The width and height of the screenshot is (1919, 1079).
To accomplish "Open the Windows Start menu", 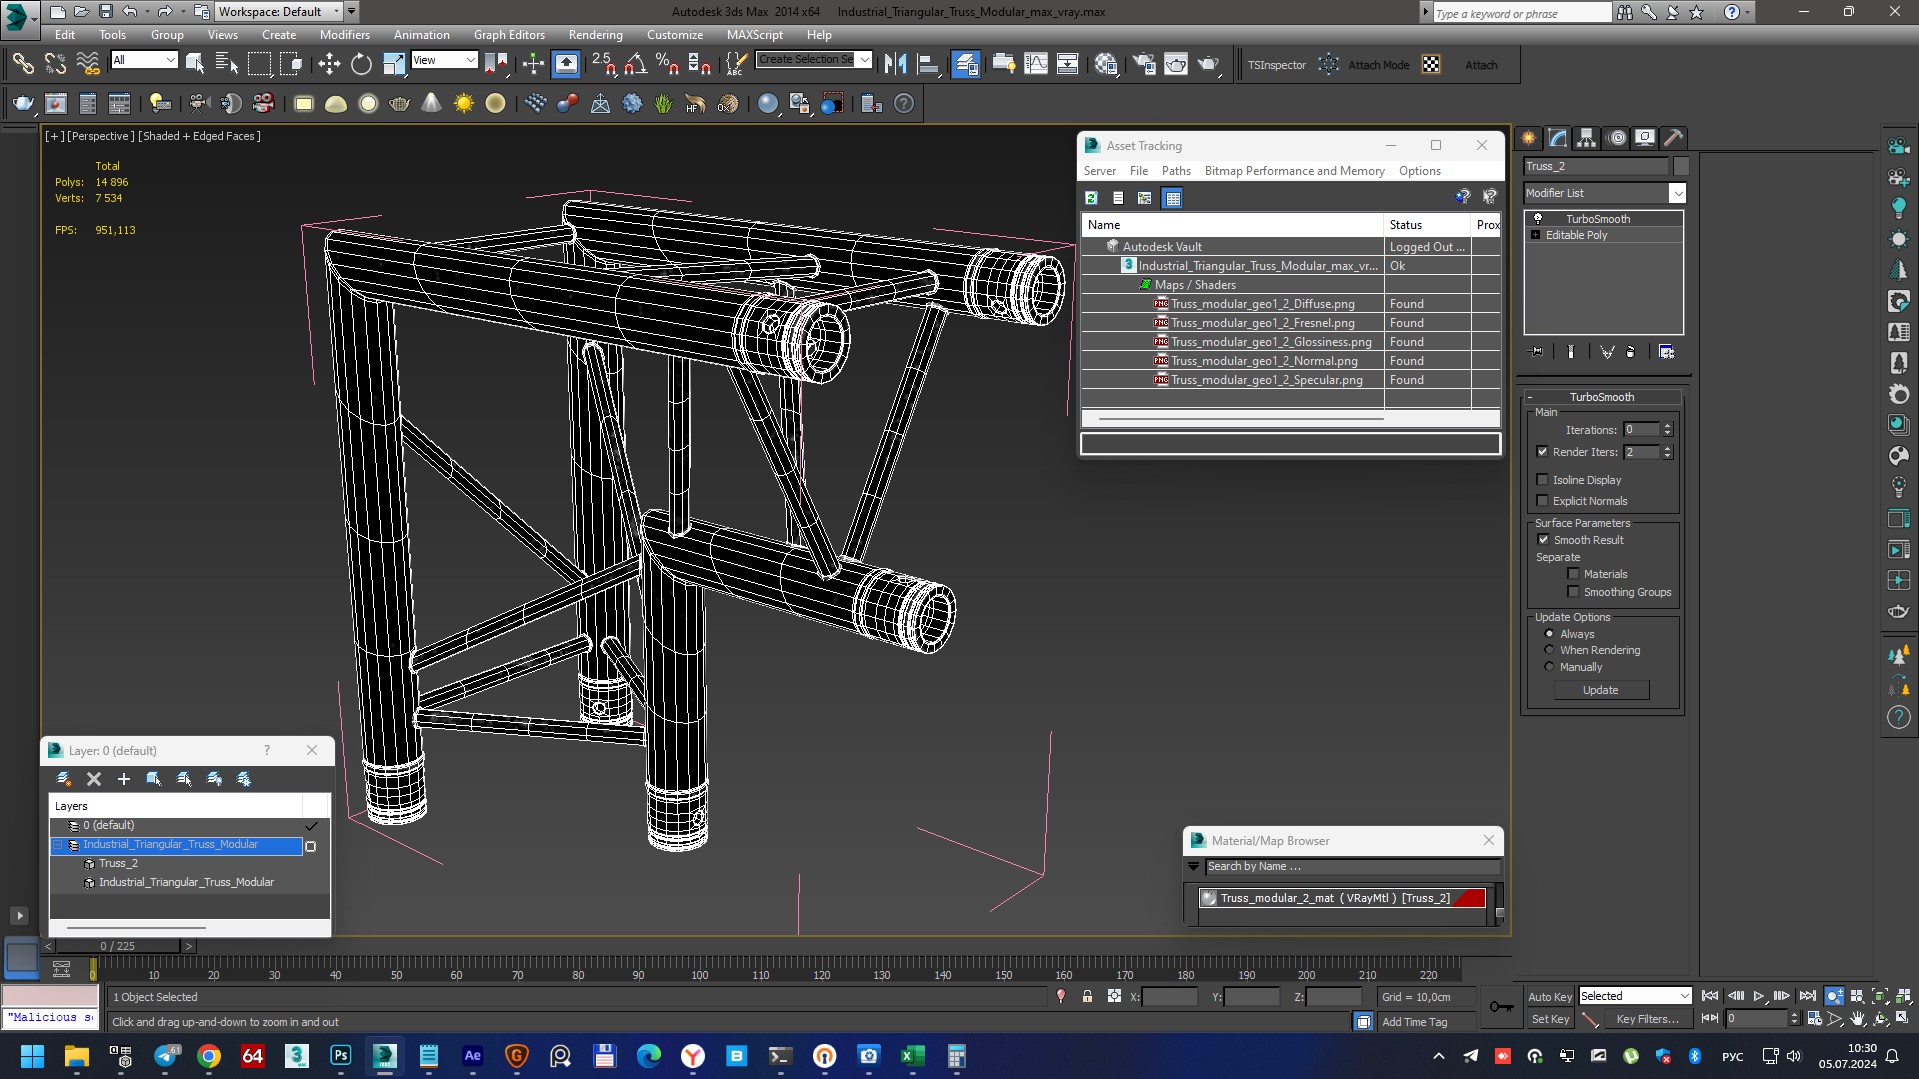I will coord(32,1056).
